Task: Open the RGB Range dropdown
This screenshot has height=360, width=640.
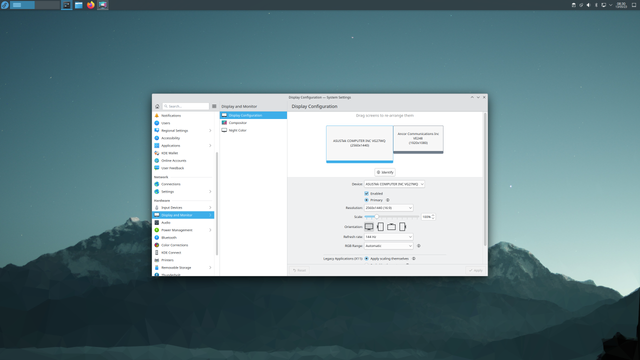Action: coord(389,246)
